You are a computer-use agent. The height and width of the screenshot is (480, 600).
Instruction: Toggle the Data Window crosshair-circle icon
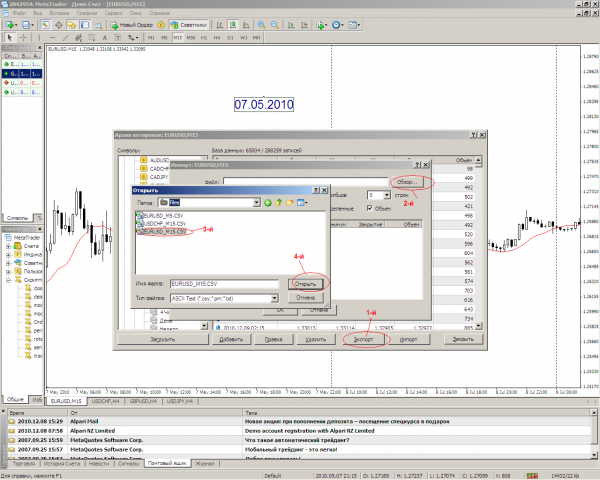[59, 25]
